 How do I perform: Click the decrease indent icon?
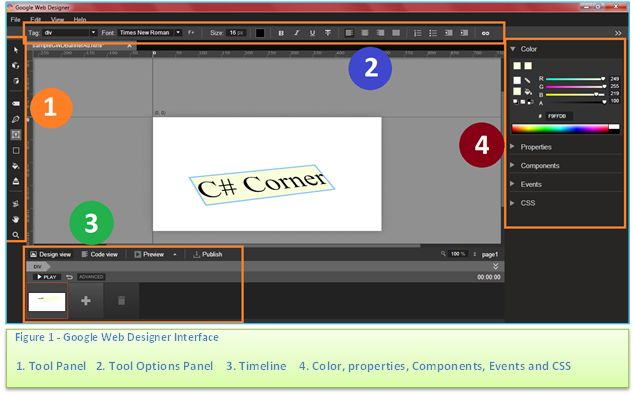pyautogui.click(x=449, y=33)
